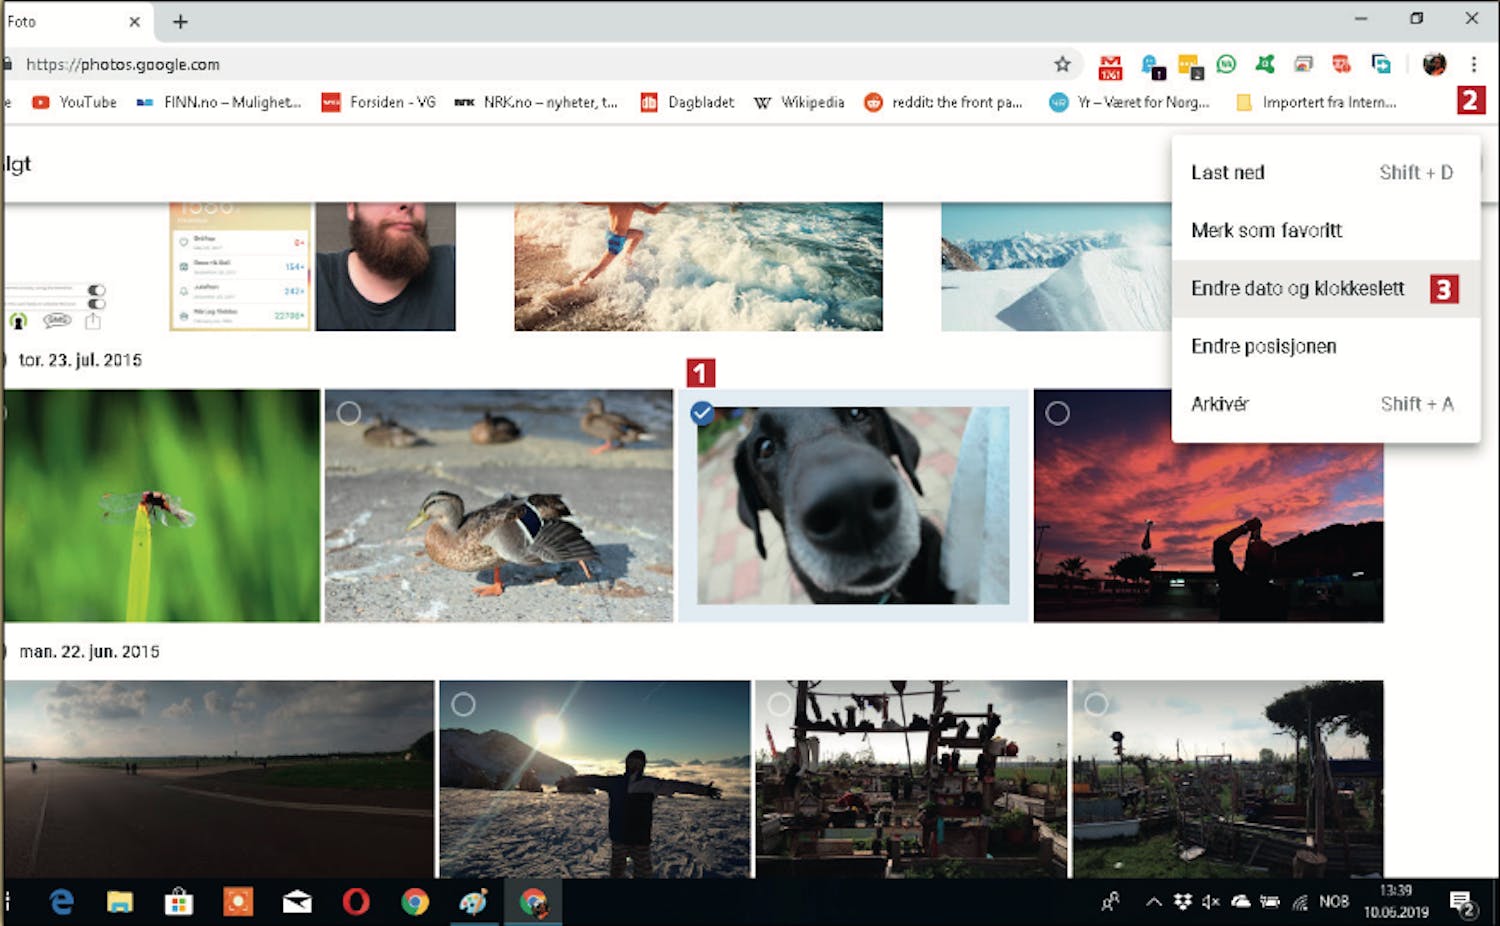
Task: Open the new tab plus button
Action: 180,21
